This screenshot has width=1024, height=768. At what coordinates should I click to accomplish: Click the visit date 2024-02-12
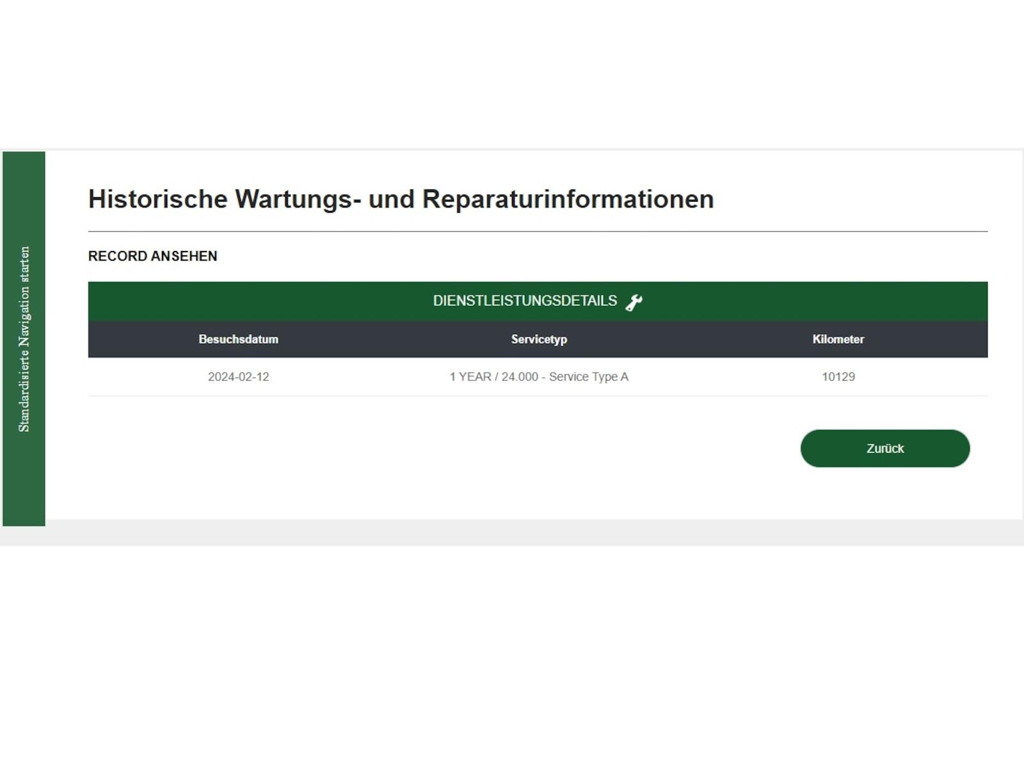point(238,377)
